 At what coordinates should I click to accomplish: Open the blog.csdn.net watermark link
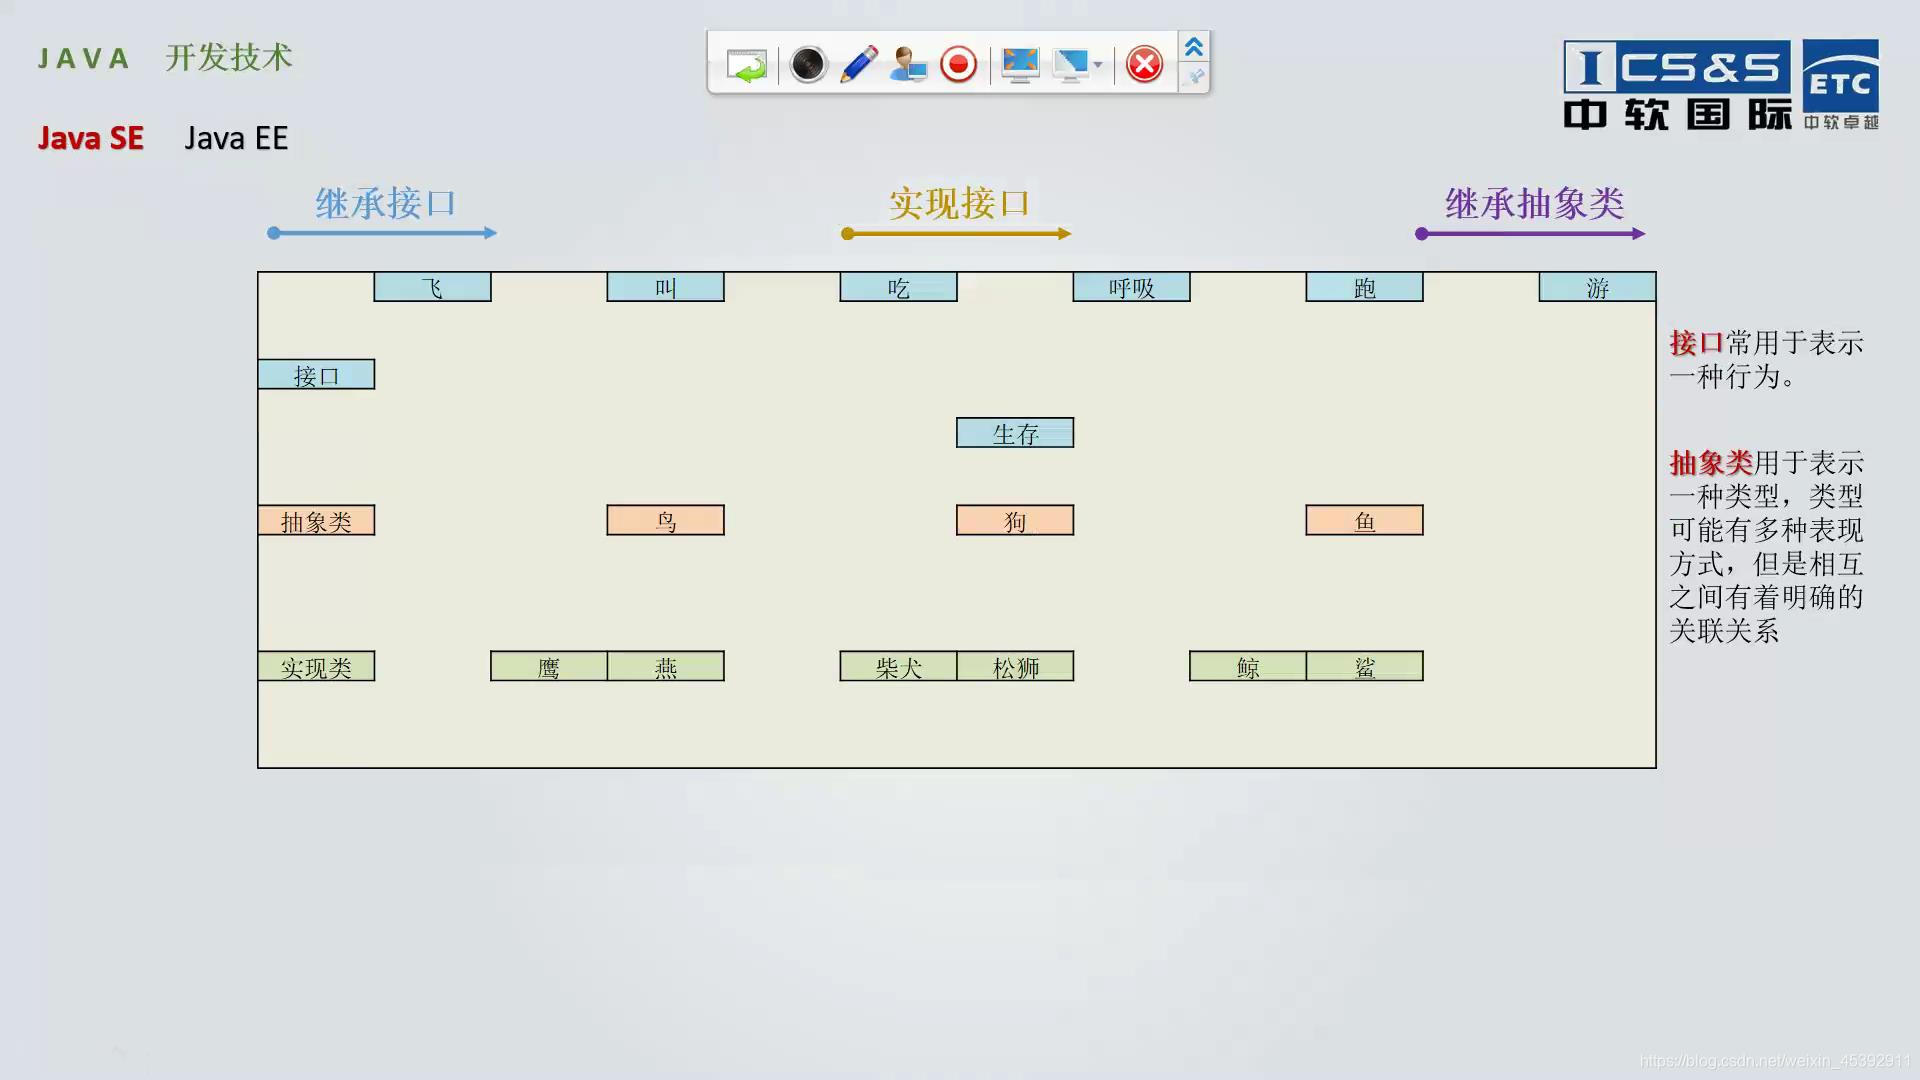point(1774,1061)
